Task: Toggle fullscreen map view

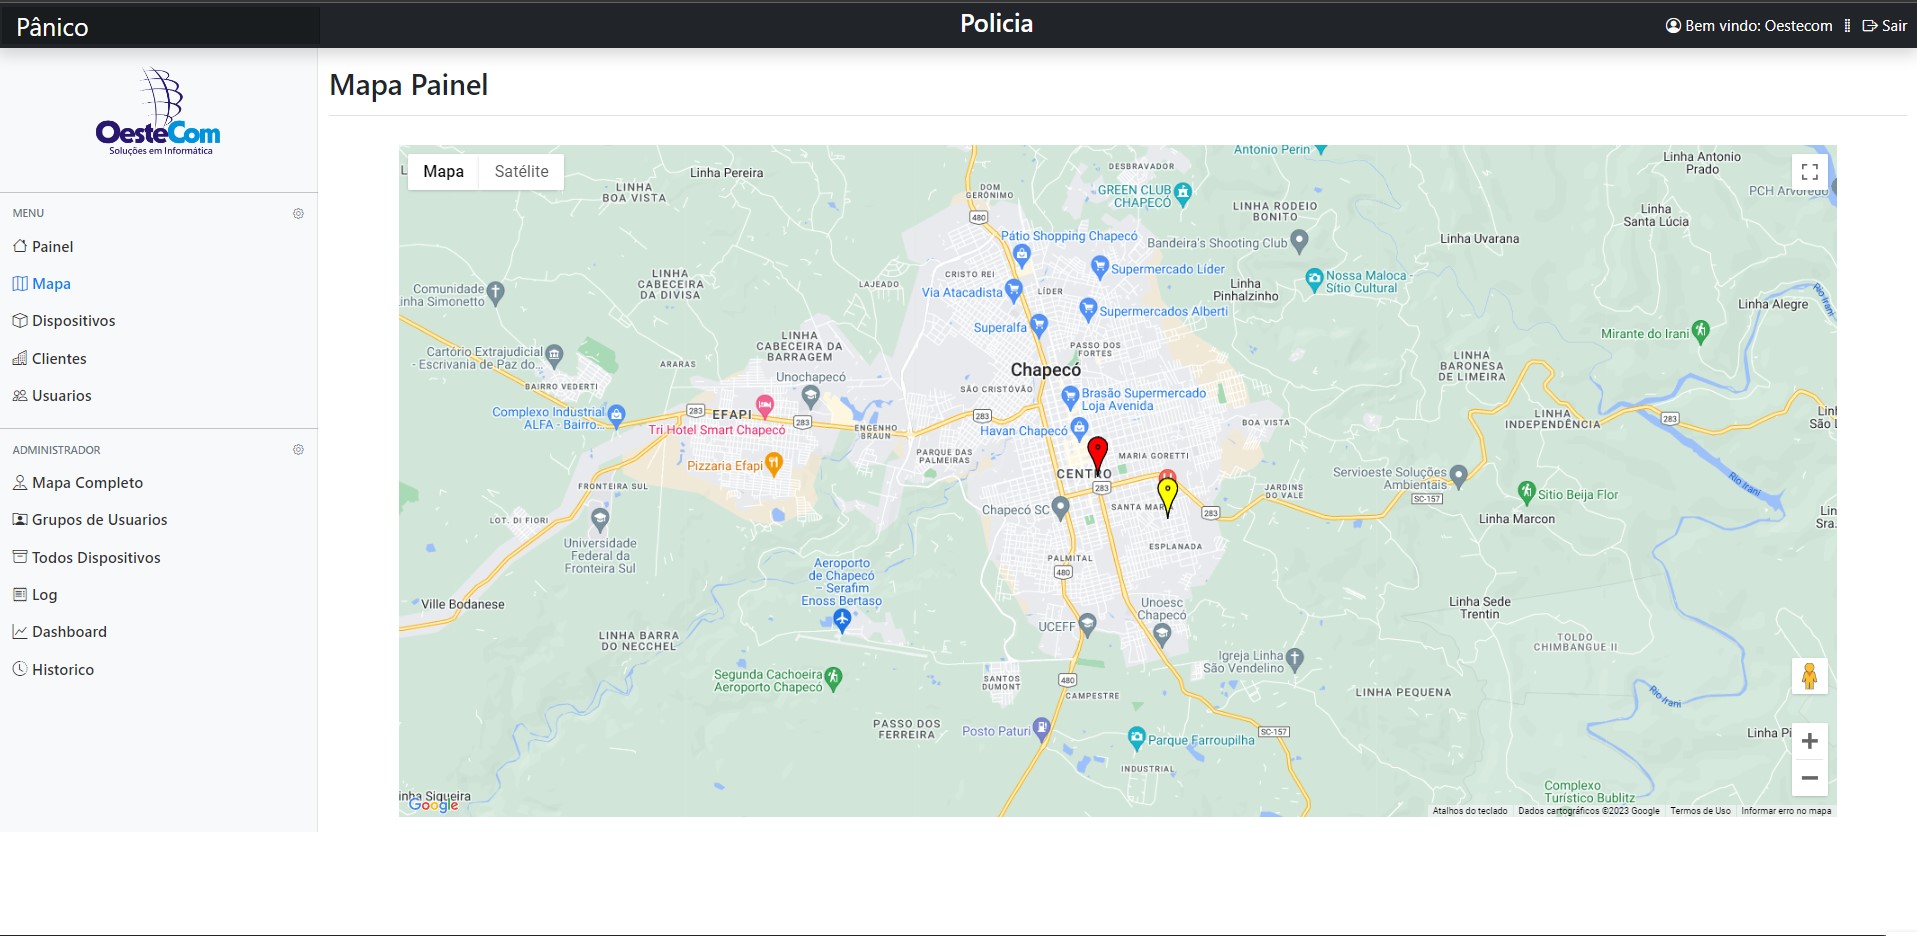Action: [x=1809, y=172]
